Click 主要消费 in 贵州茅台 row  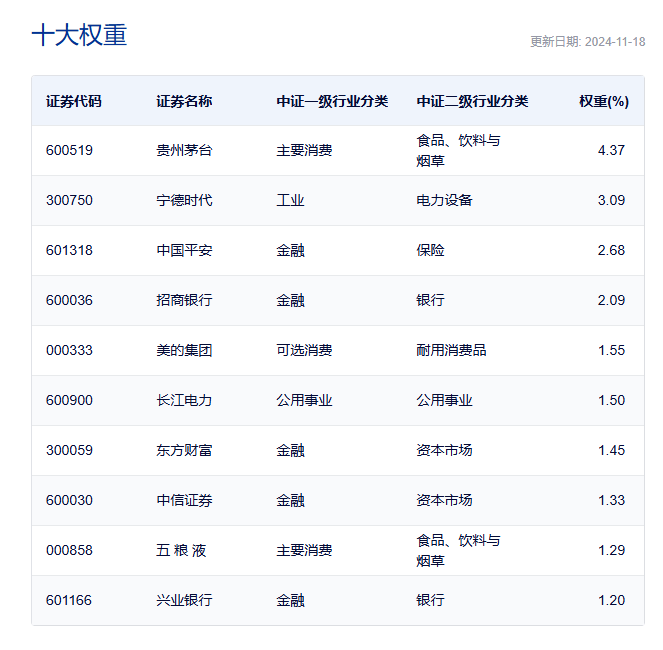click(304, 150)
